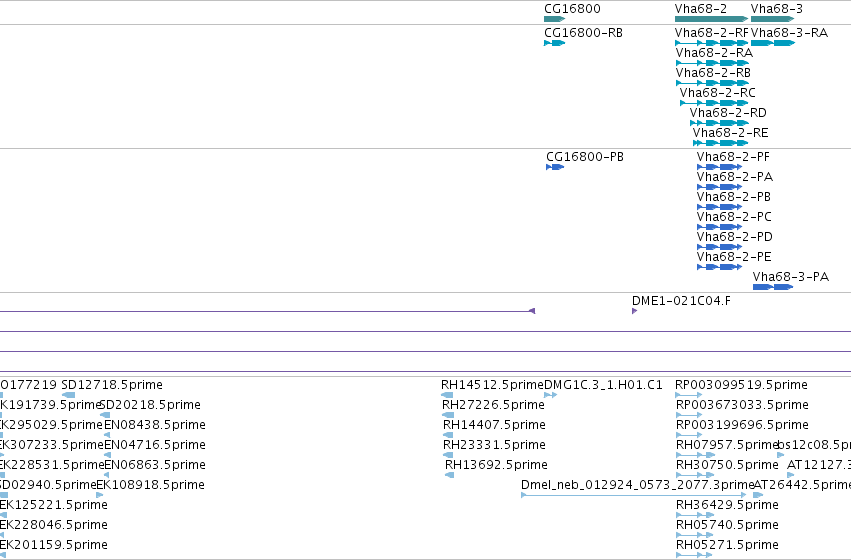Image resolution: width=851 pixels, height=560 pixels.
Task: Select EST EK108918.5prime
Action: 150,486
